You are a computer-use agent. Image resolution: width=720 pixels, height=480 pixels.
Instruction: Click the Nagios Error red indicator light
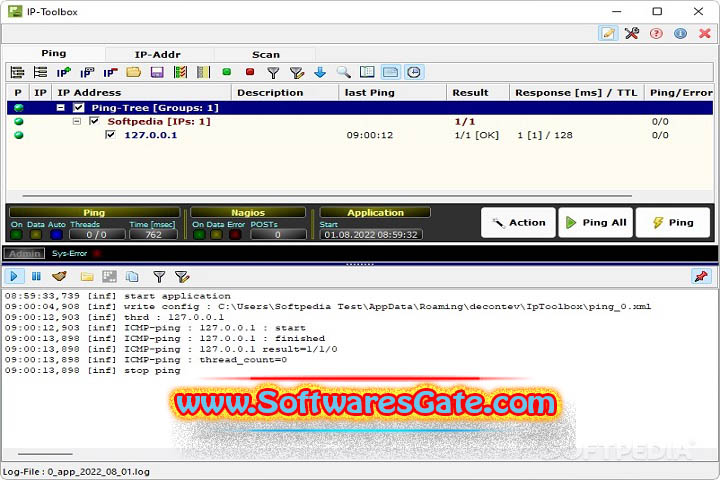click(x=235, y=235)
